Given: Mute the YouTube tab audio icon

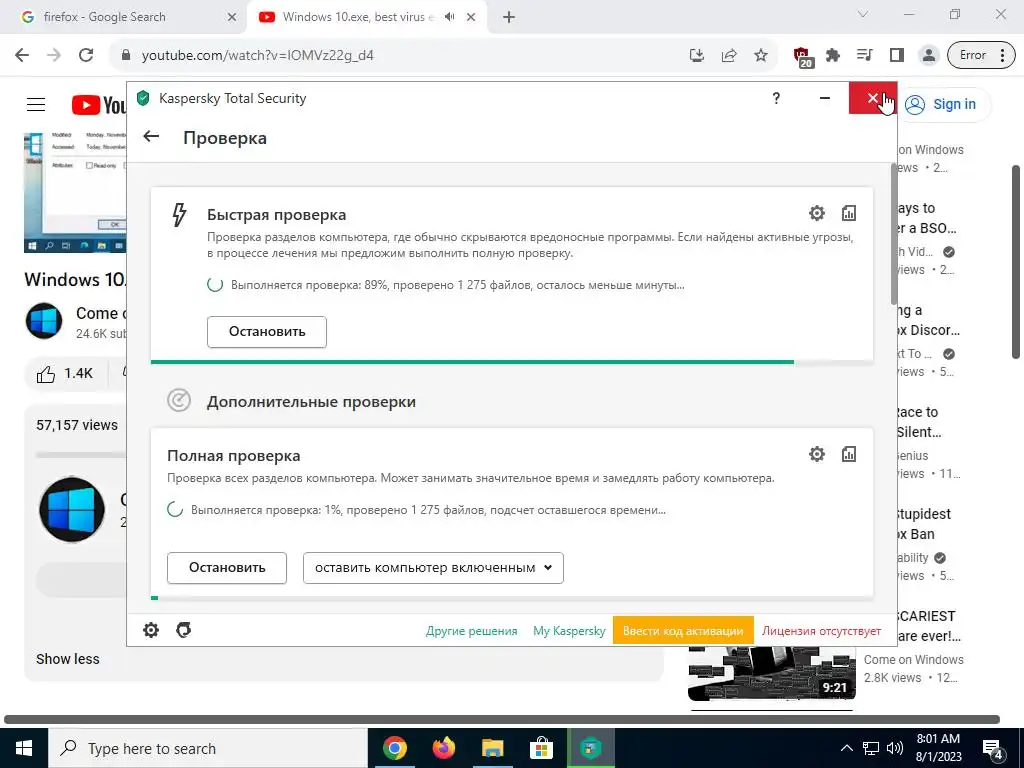Looking at the screenshot, I should (449, 17).
